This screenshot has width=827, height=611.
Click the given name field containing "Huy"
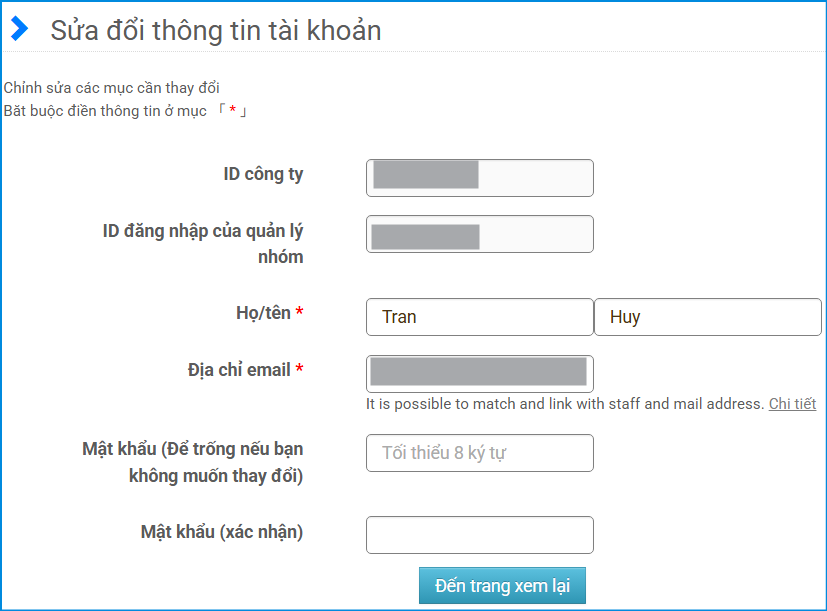(x=707, y=317)
